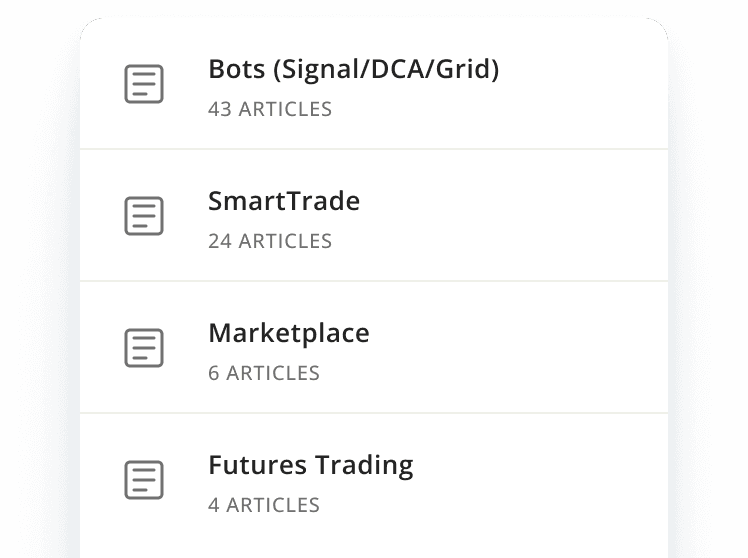This screenshot has height=558, width=748.
Task: Select the Marketplace row's empty right side
Action: 580,348
